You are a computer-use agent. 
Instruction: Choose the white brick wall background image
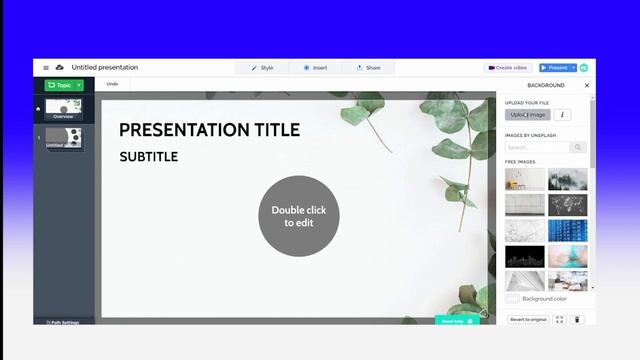click(x=525, y=205)
